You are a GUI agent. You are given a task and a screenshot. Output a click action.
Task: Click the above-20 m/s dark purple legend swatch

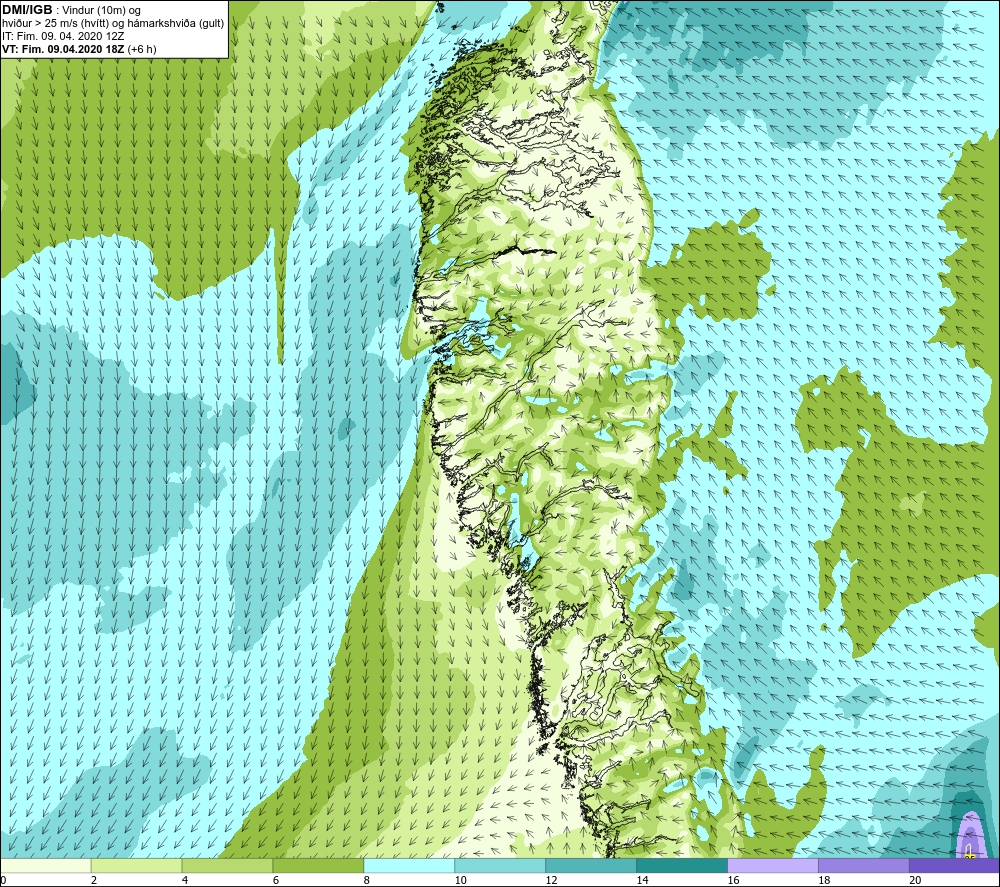tap(954, 865)
